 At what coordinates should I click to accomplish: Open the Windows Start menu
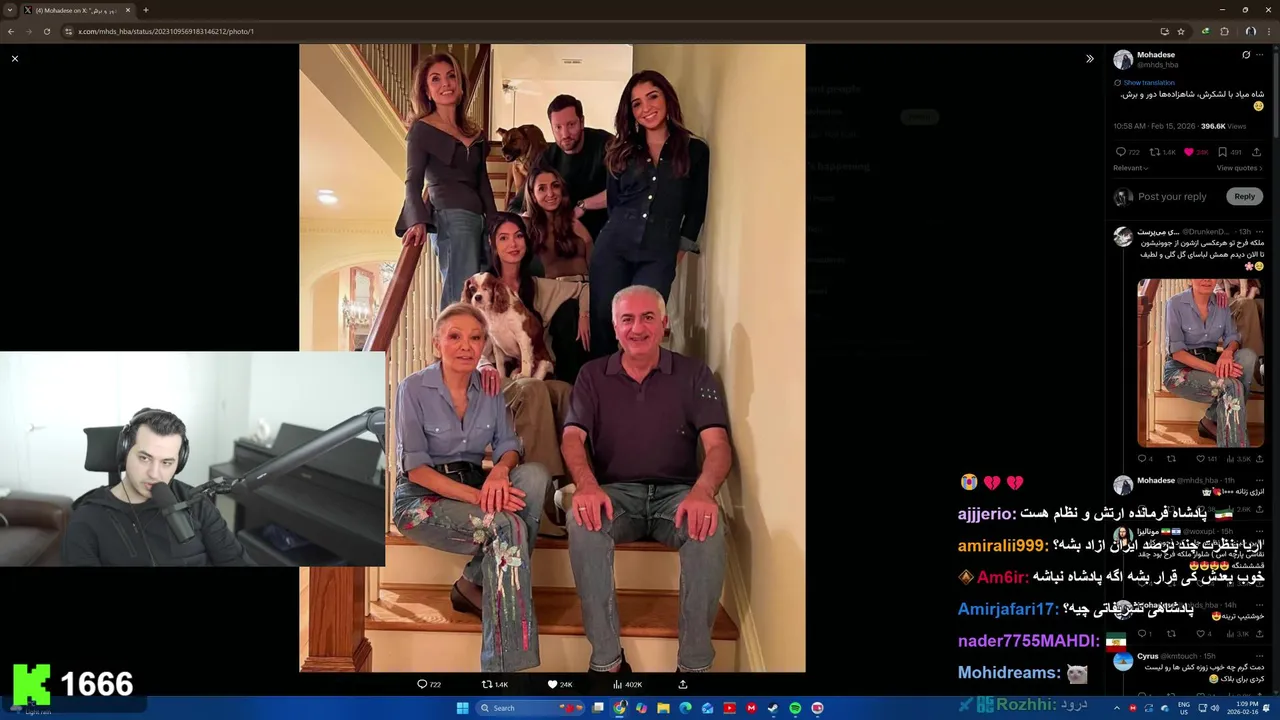coord(462,708)
